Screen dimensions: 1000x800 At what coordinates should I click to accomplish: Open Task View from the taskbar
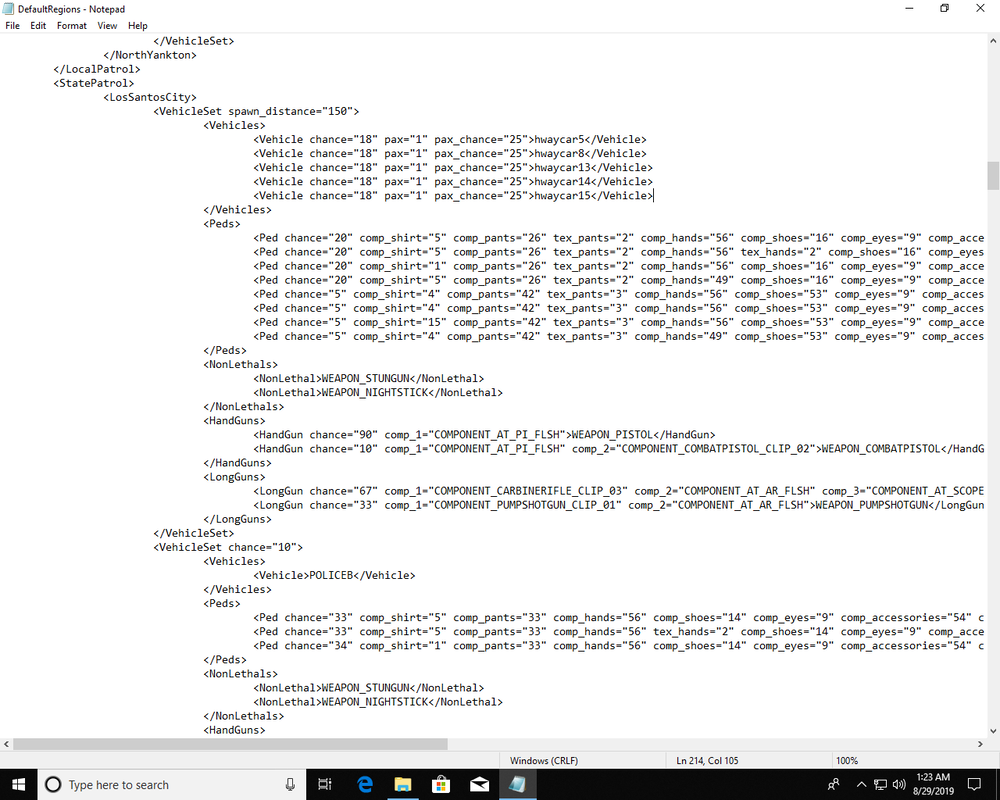[x=324, y=784]
